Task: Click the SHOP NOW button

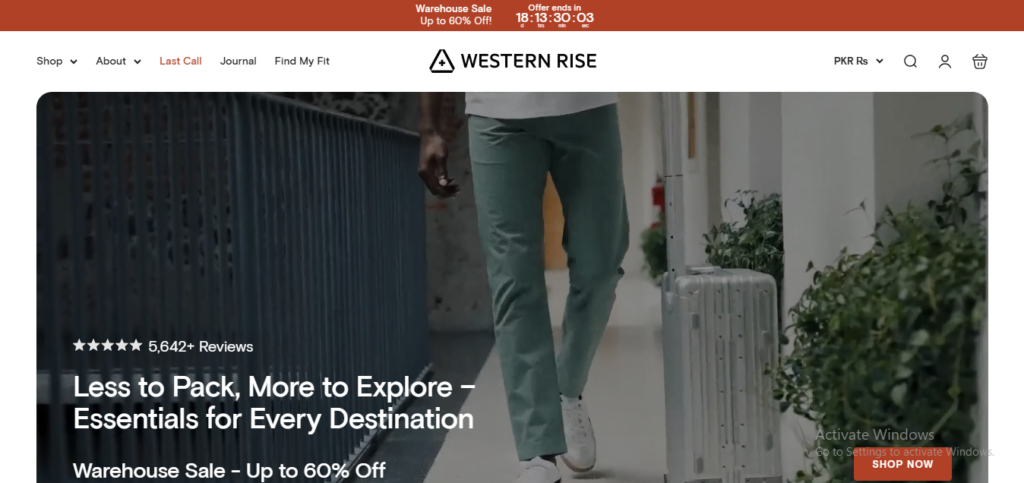Action: 903,464
